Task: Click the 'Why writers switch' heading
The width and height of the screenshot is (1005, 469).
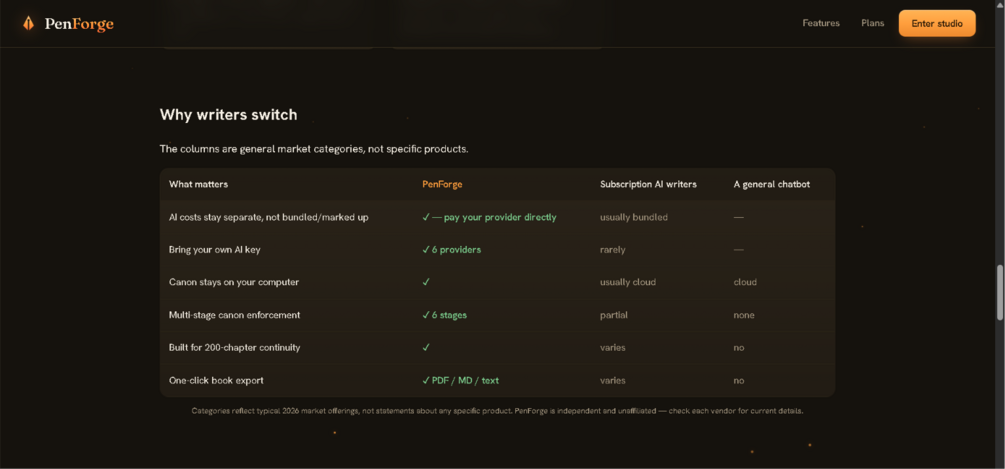Action: [228, 115]
